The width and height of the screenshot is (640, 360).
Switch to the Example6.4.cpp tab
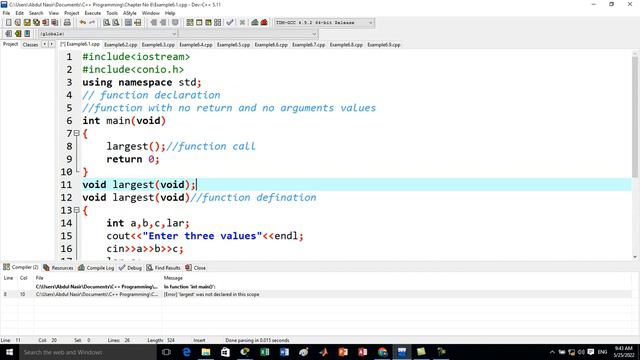pos(196,44)
